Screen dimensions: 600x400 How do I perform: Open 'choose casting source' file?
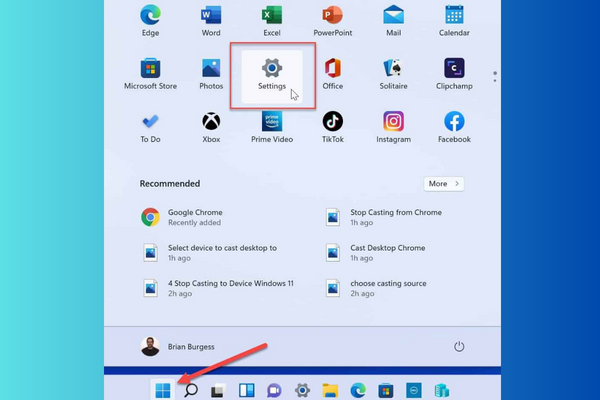click(376, 288)
